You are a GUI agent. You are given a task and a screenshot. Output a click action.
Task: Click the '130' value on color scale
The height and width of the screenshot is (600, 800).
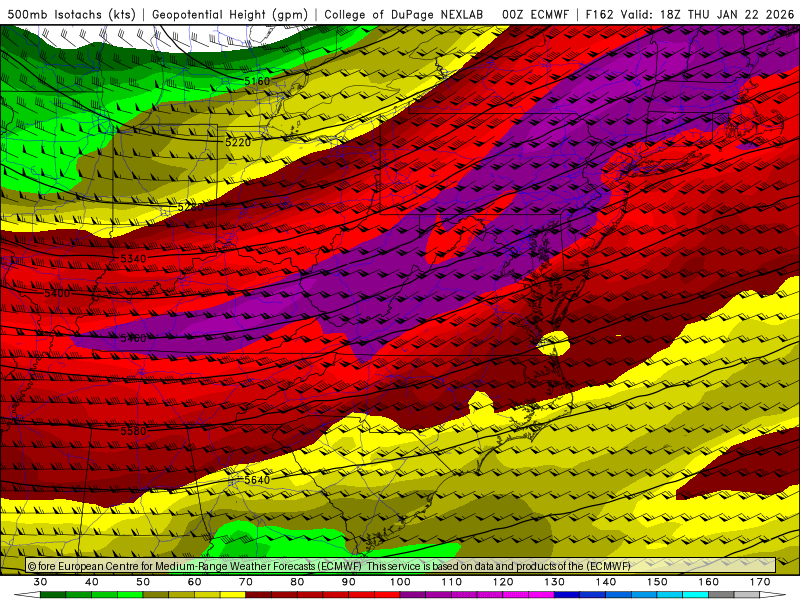tap(555, 582)
